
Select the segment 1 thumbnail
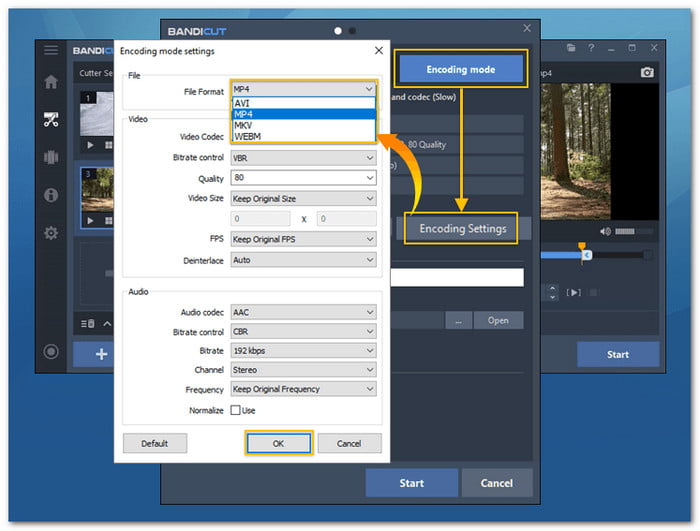point(97,113)
